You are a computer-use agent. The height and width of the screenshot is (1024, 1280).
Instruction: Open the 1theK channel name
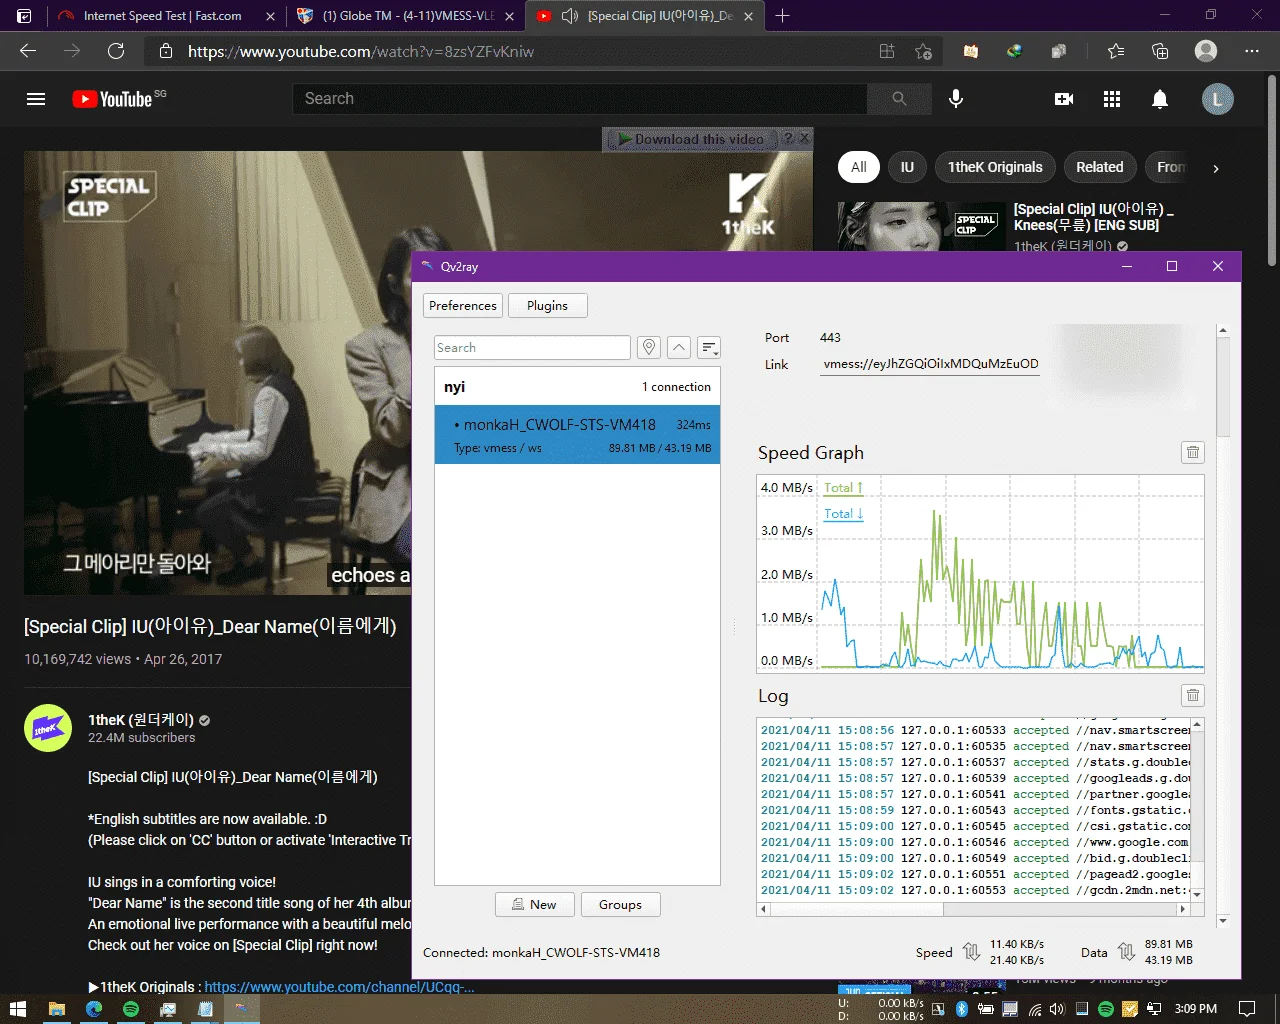pos(141,719)
